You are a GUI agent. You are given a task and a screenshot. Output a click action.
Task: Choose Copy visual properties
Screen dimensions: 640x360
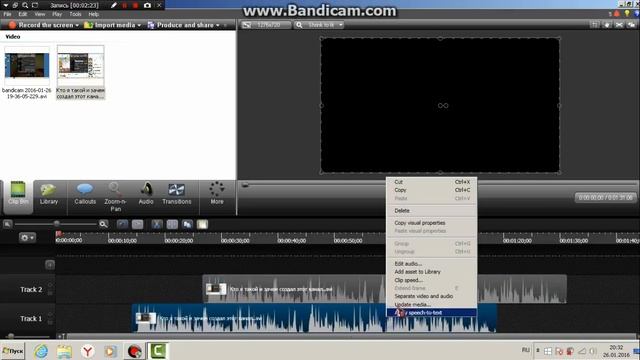coord(431,223)
